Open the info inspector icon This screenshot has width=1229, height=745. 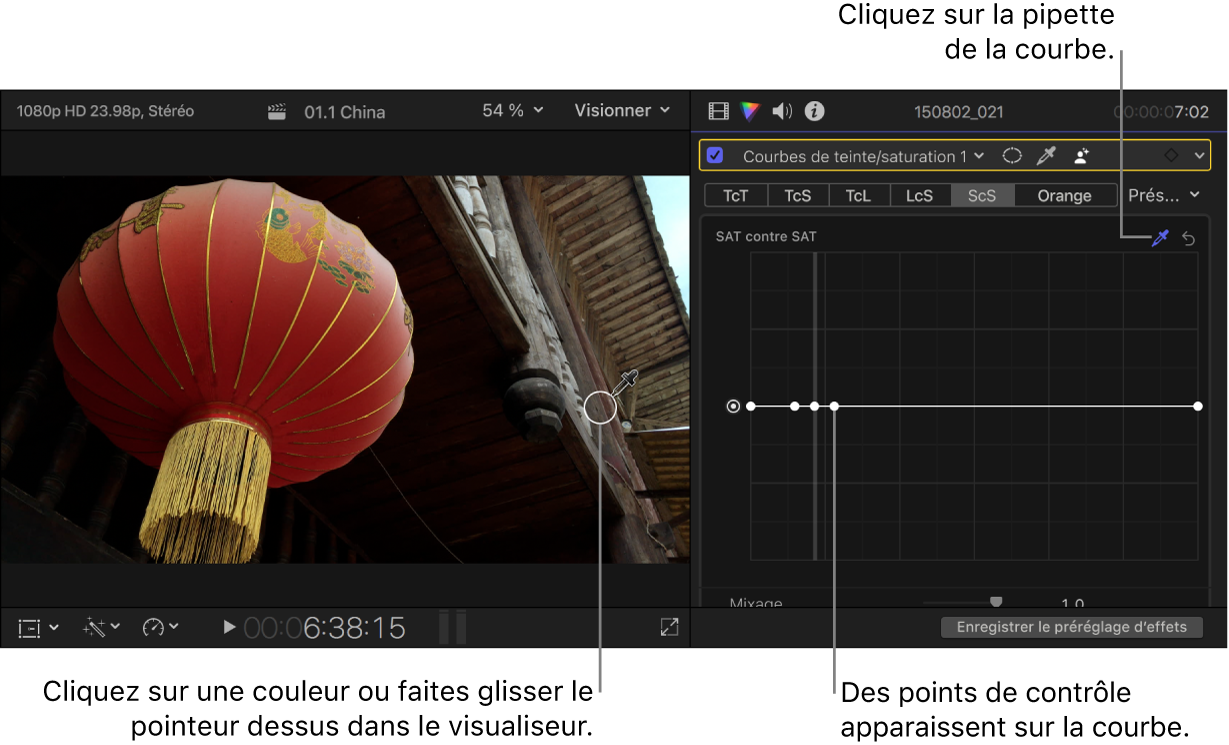point(815,111)
